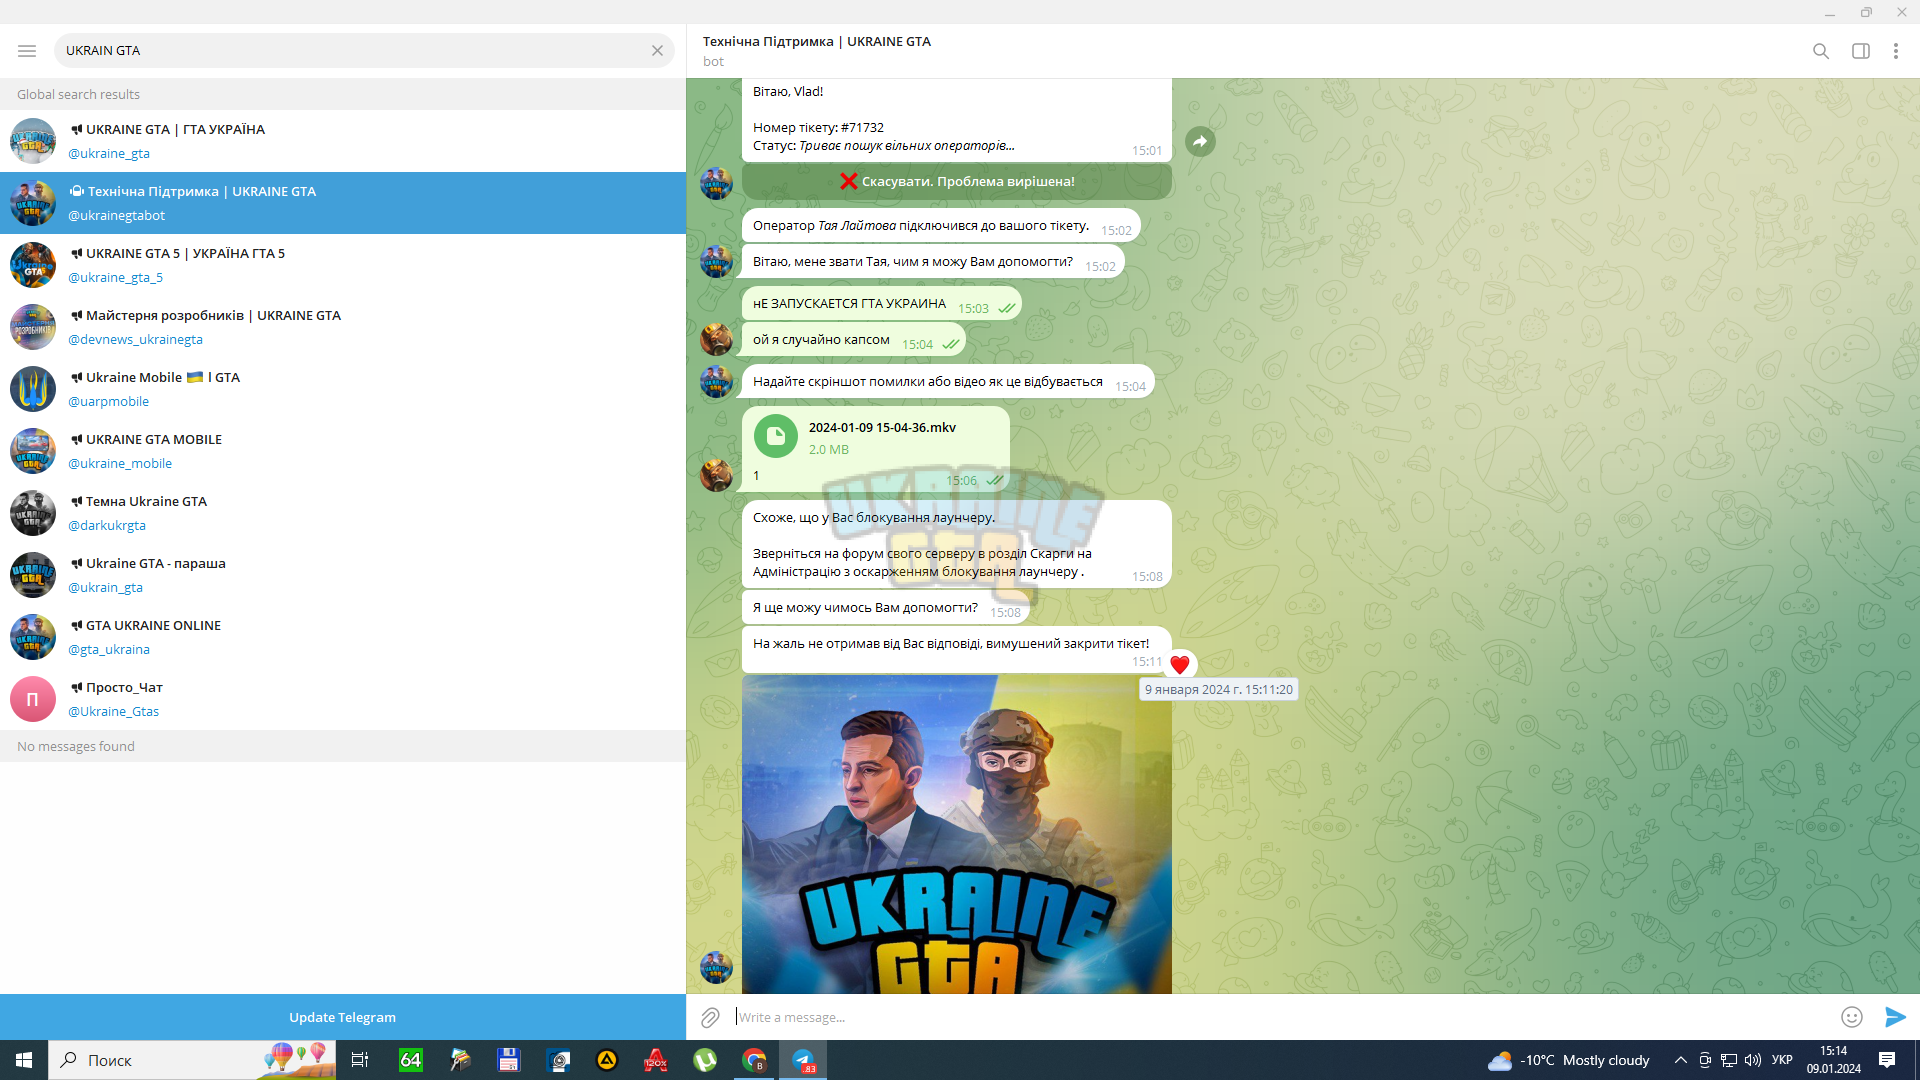This screenshot has height=1080, width=1920.
Task: Open GTA UKRAINE ONLINE channel result
Action: click(343, 637)
